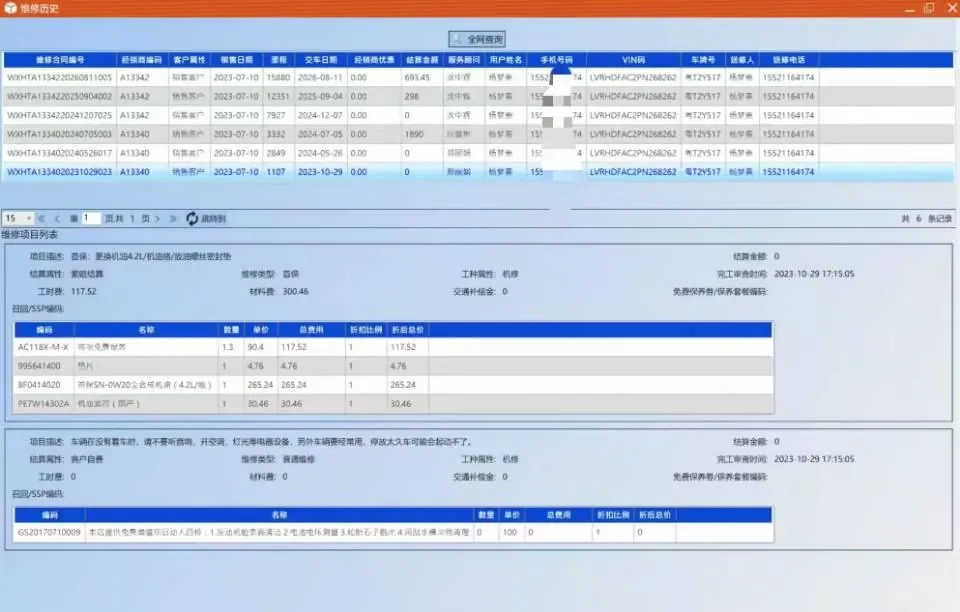This screenshot has height=612, width=960.
Task: Click mileage cell 15880
Action: 278,78
